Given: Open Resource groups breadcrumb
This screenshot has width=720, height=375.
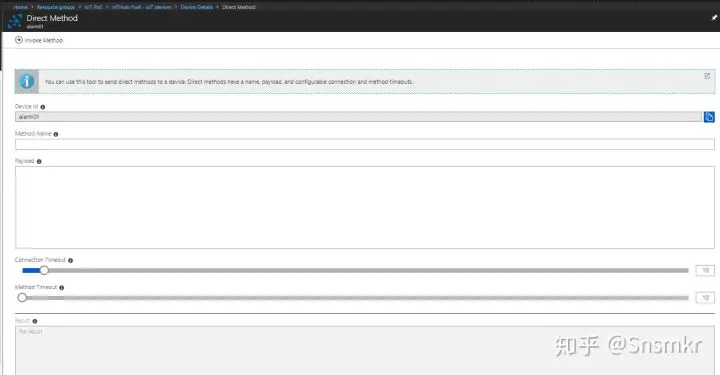Looking at the screenshot, I should pyautogui.click(x=56, y=7).
